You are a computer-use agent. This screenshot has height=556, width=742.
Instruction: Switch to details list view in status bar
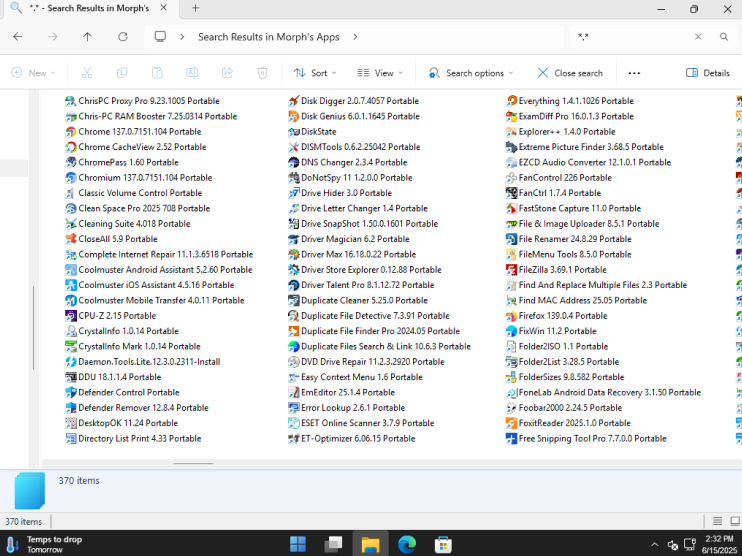[717, 521]
